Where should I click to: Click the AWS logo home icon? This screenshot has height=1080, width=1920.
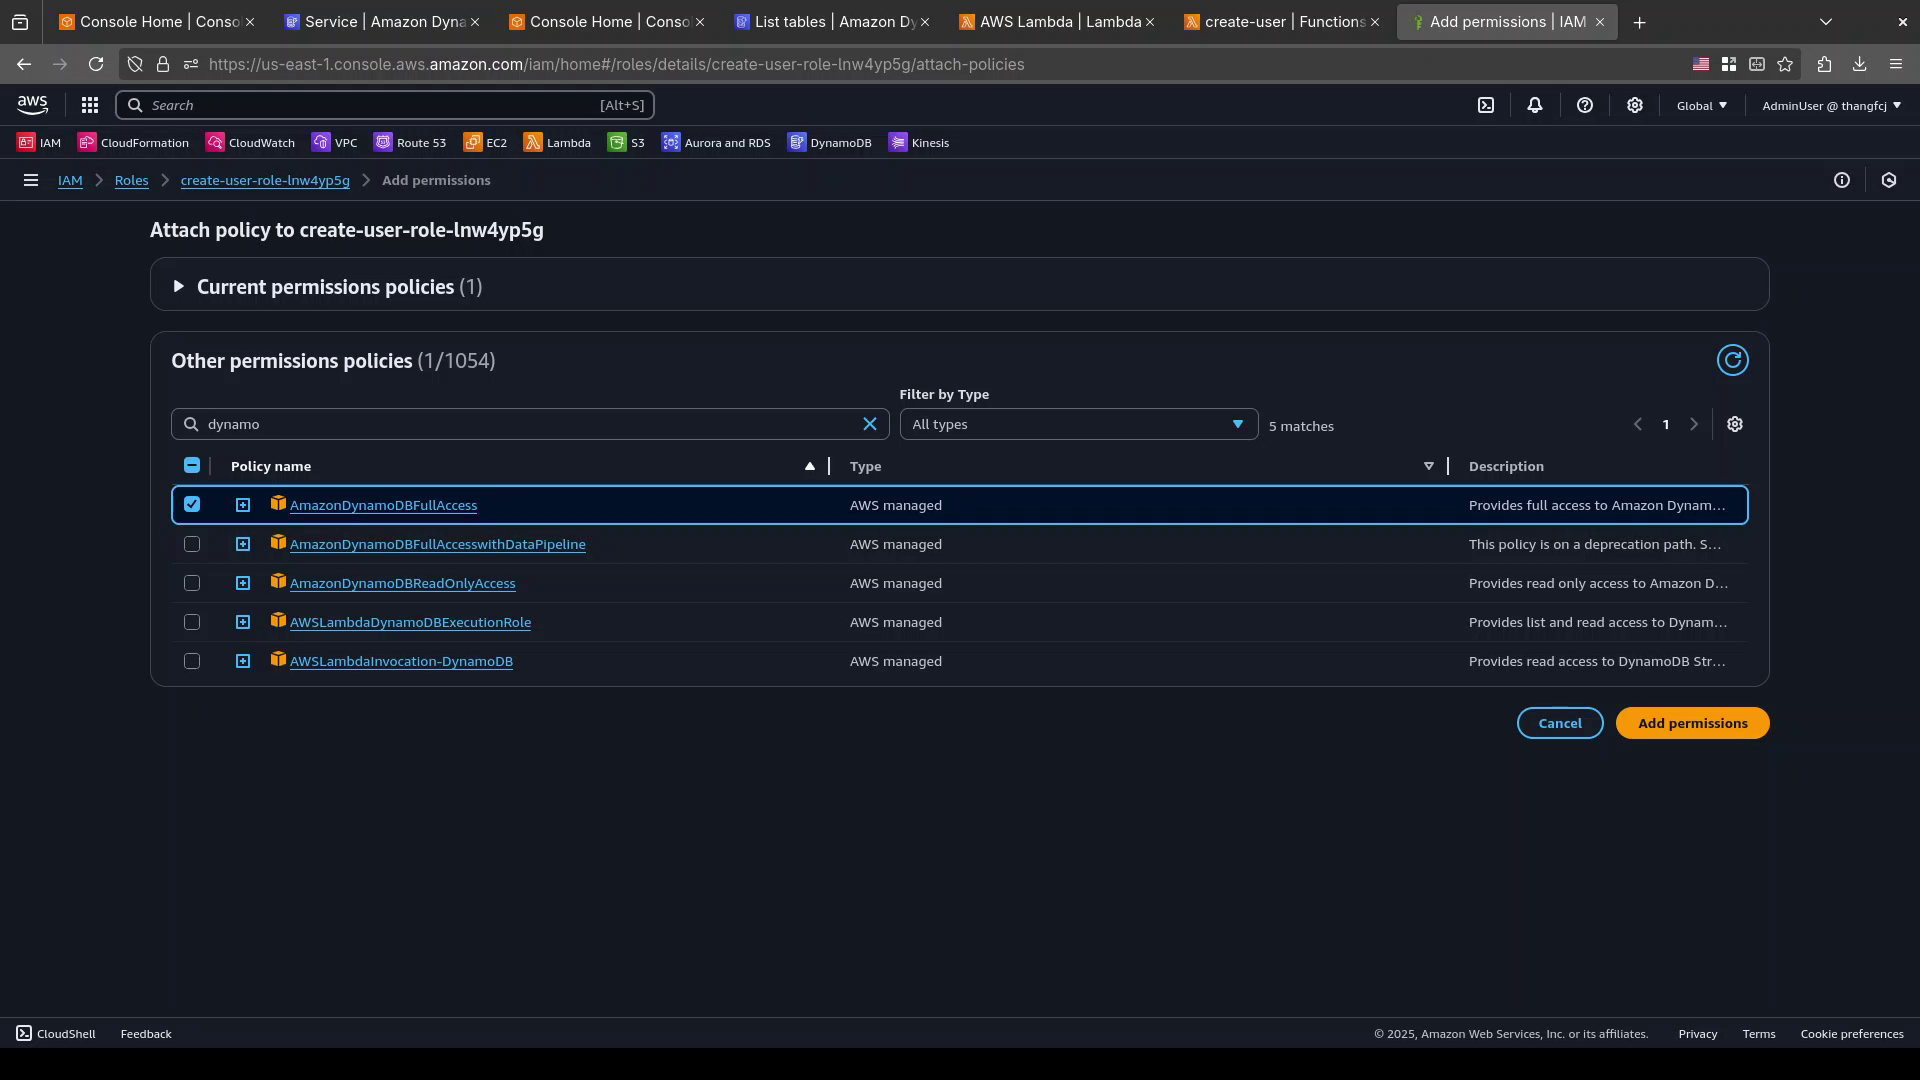[x=32, y=105]
